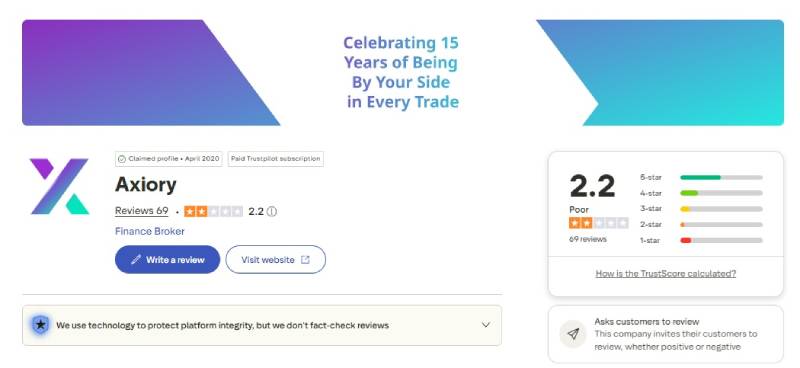The height and width of the screenshot is (368, 800).
Task: Open How is the TrustScore calculated link
Action: pos(665,274)
